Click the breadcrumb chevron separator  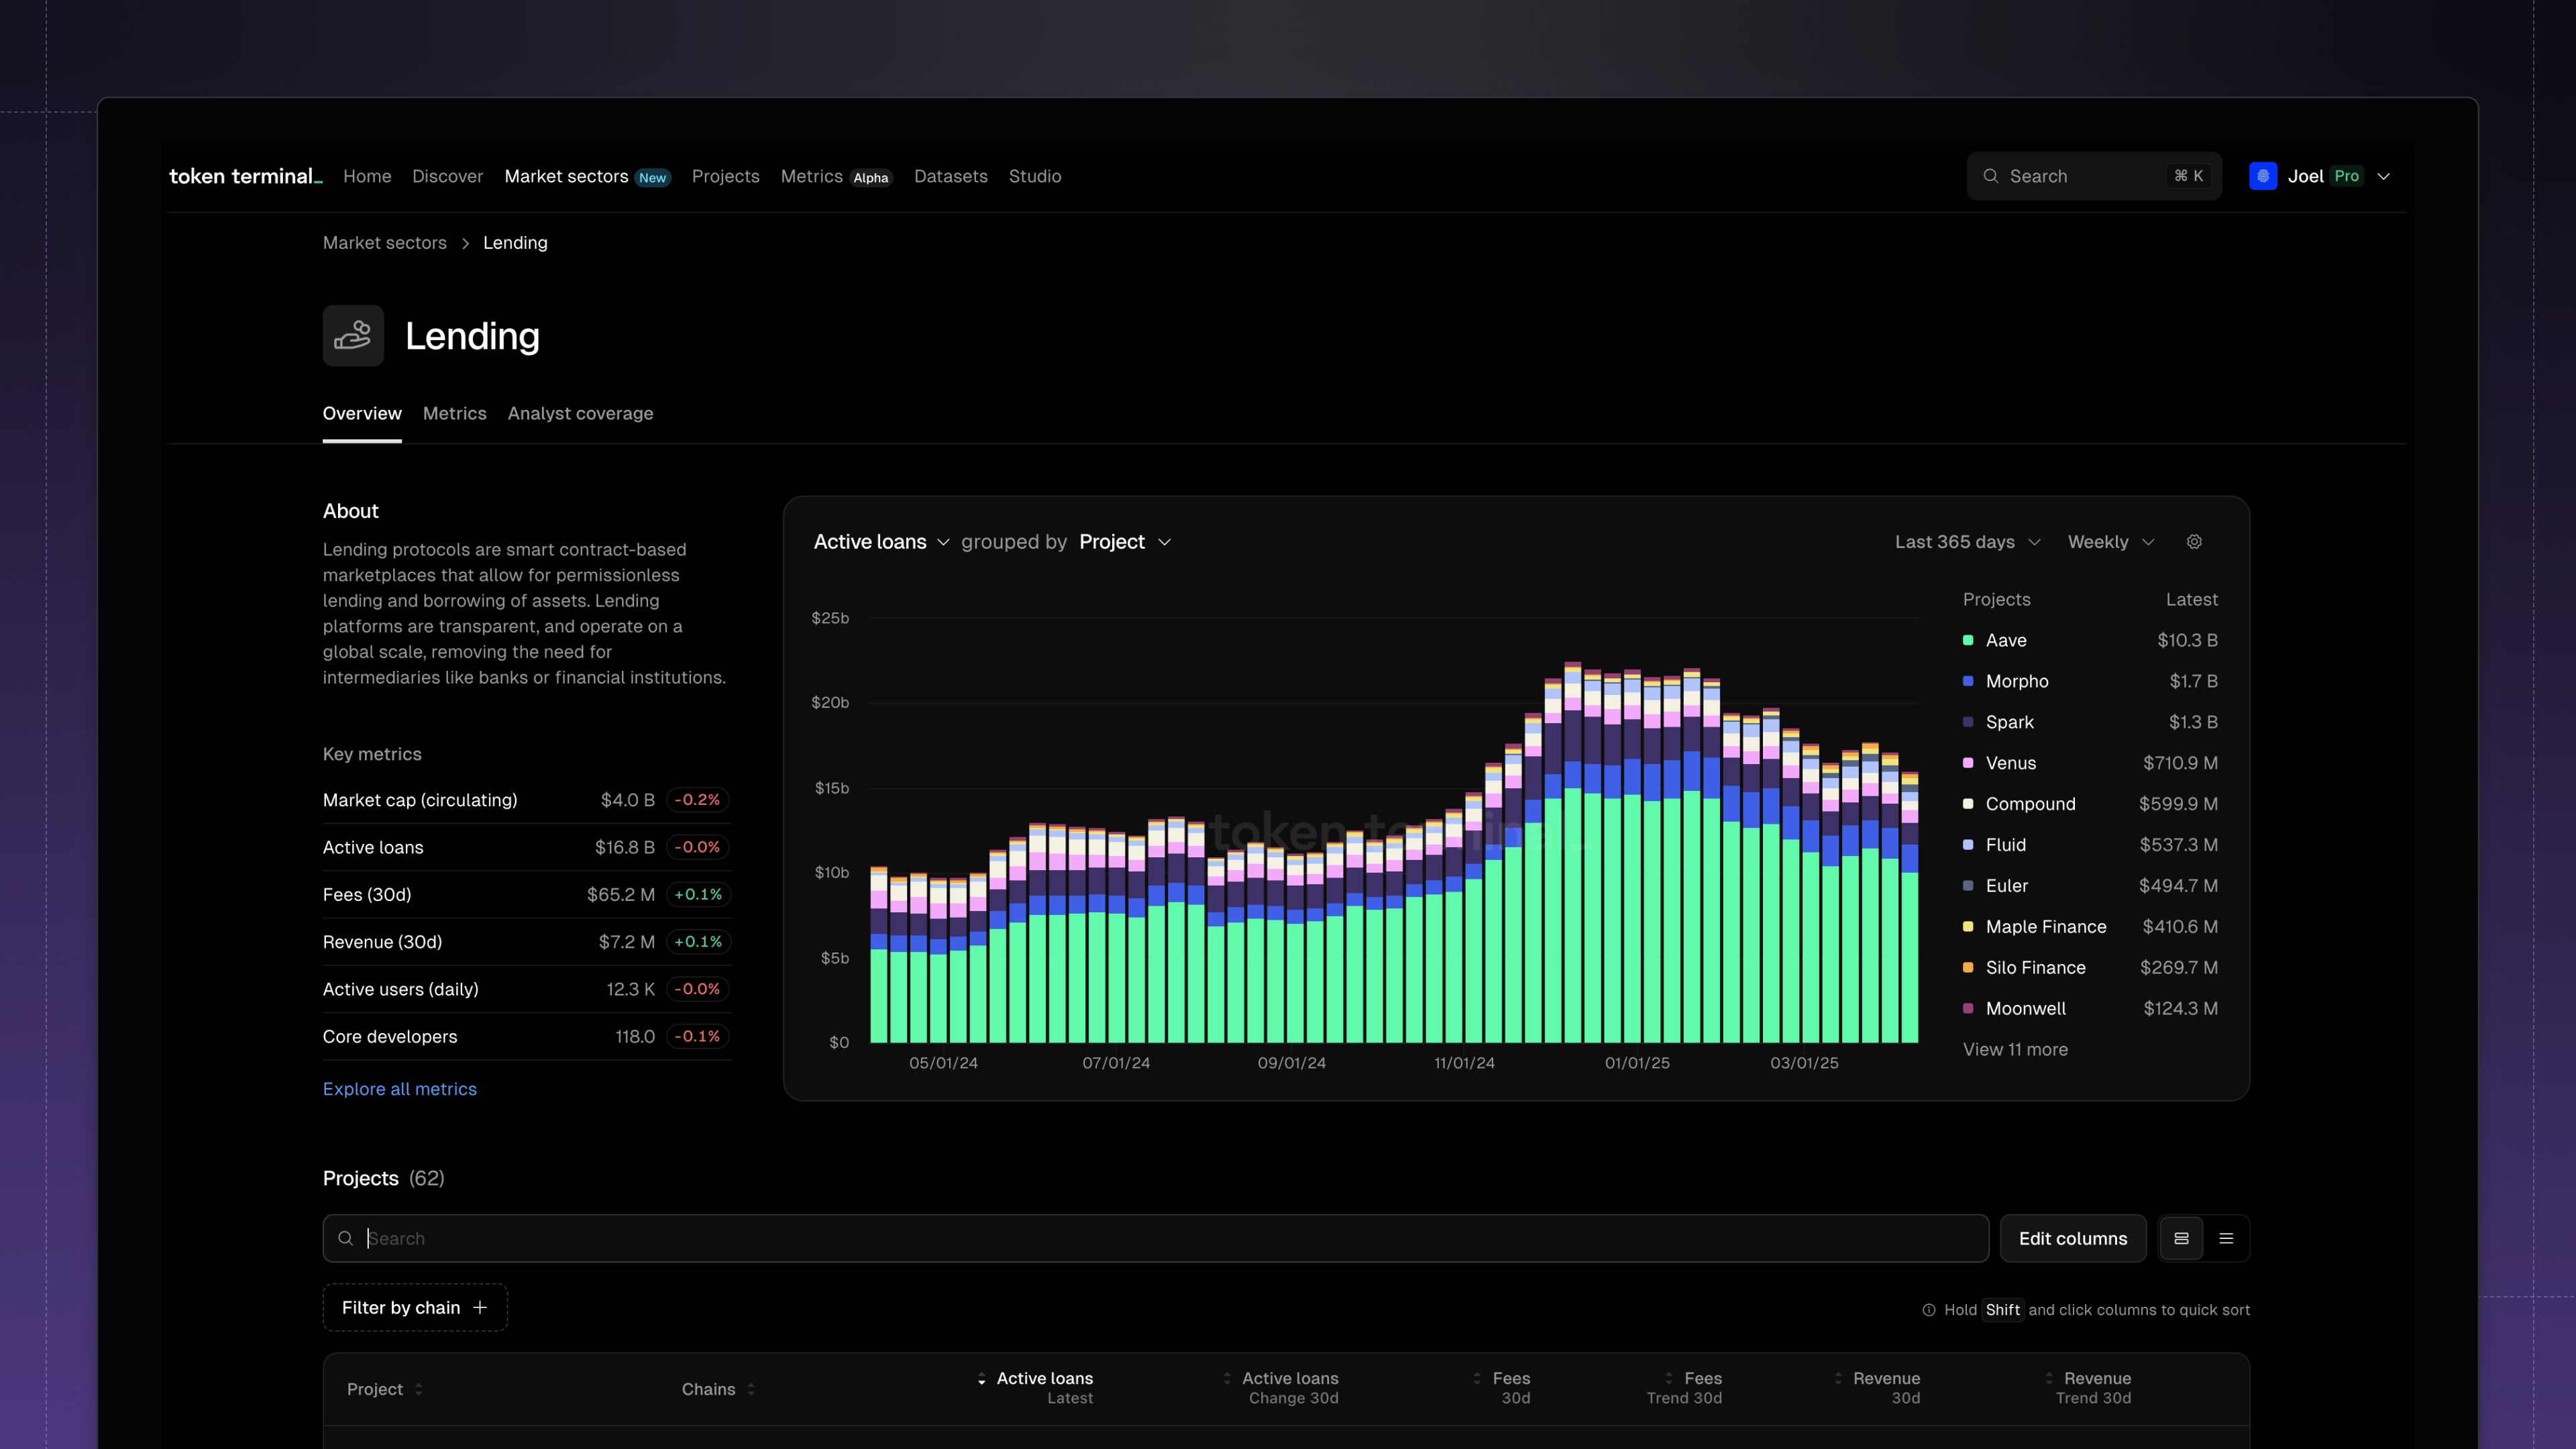pyautogui.click(x=465, y=243)
